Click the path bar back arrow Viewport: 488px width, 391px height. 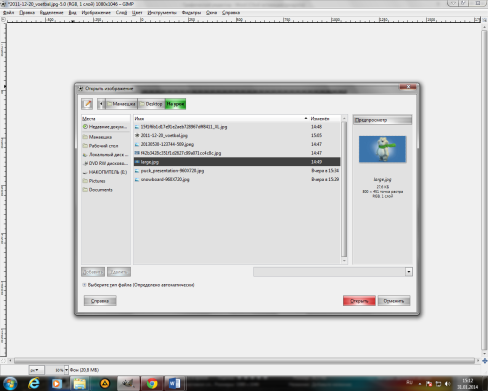[x=101, y=104]
